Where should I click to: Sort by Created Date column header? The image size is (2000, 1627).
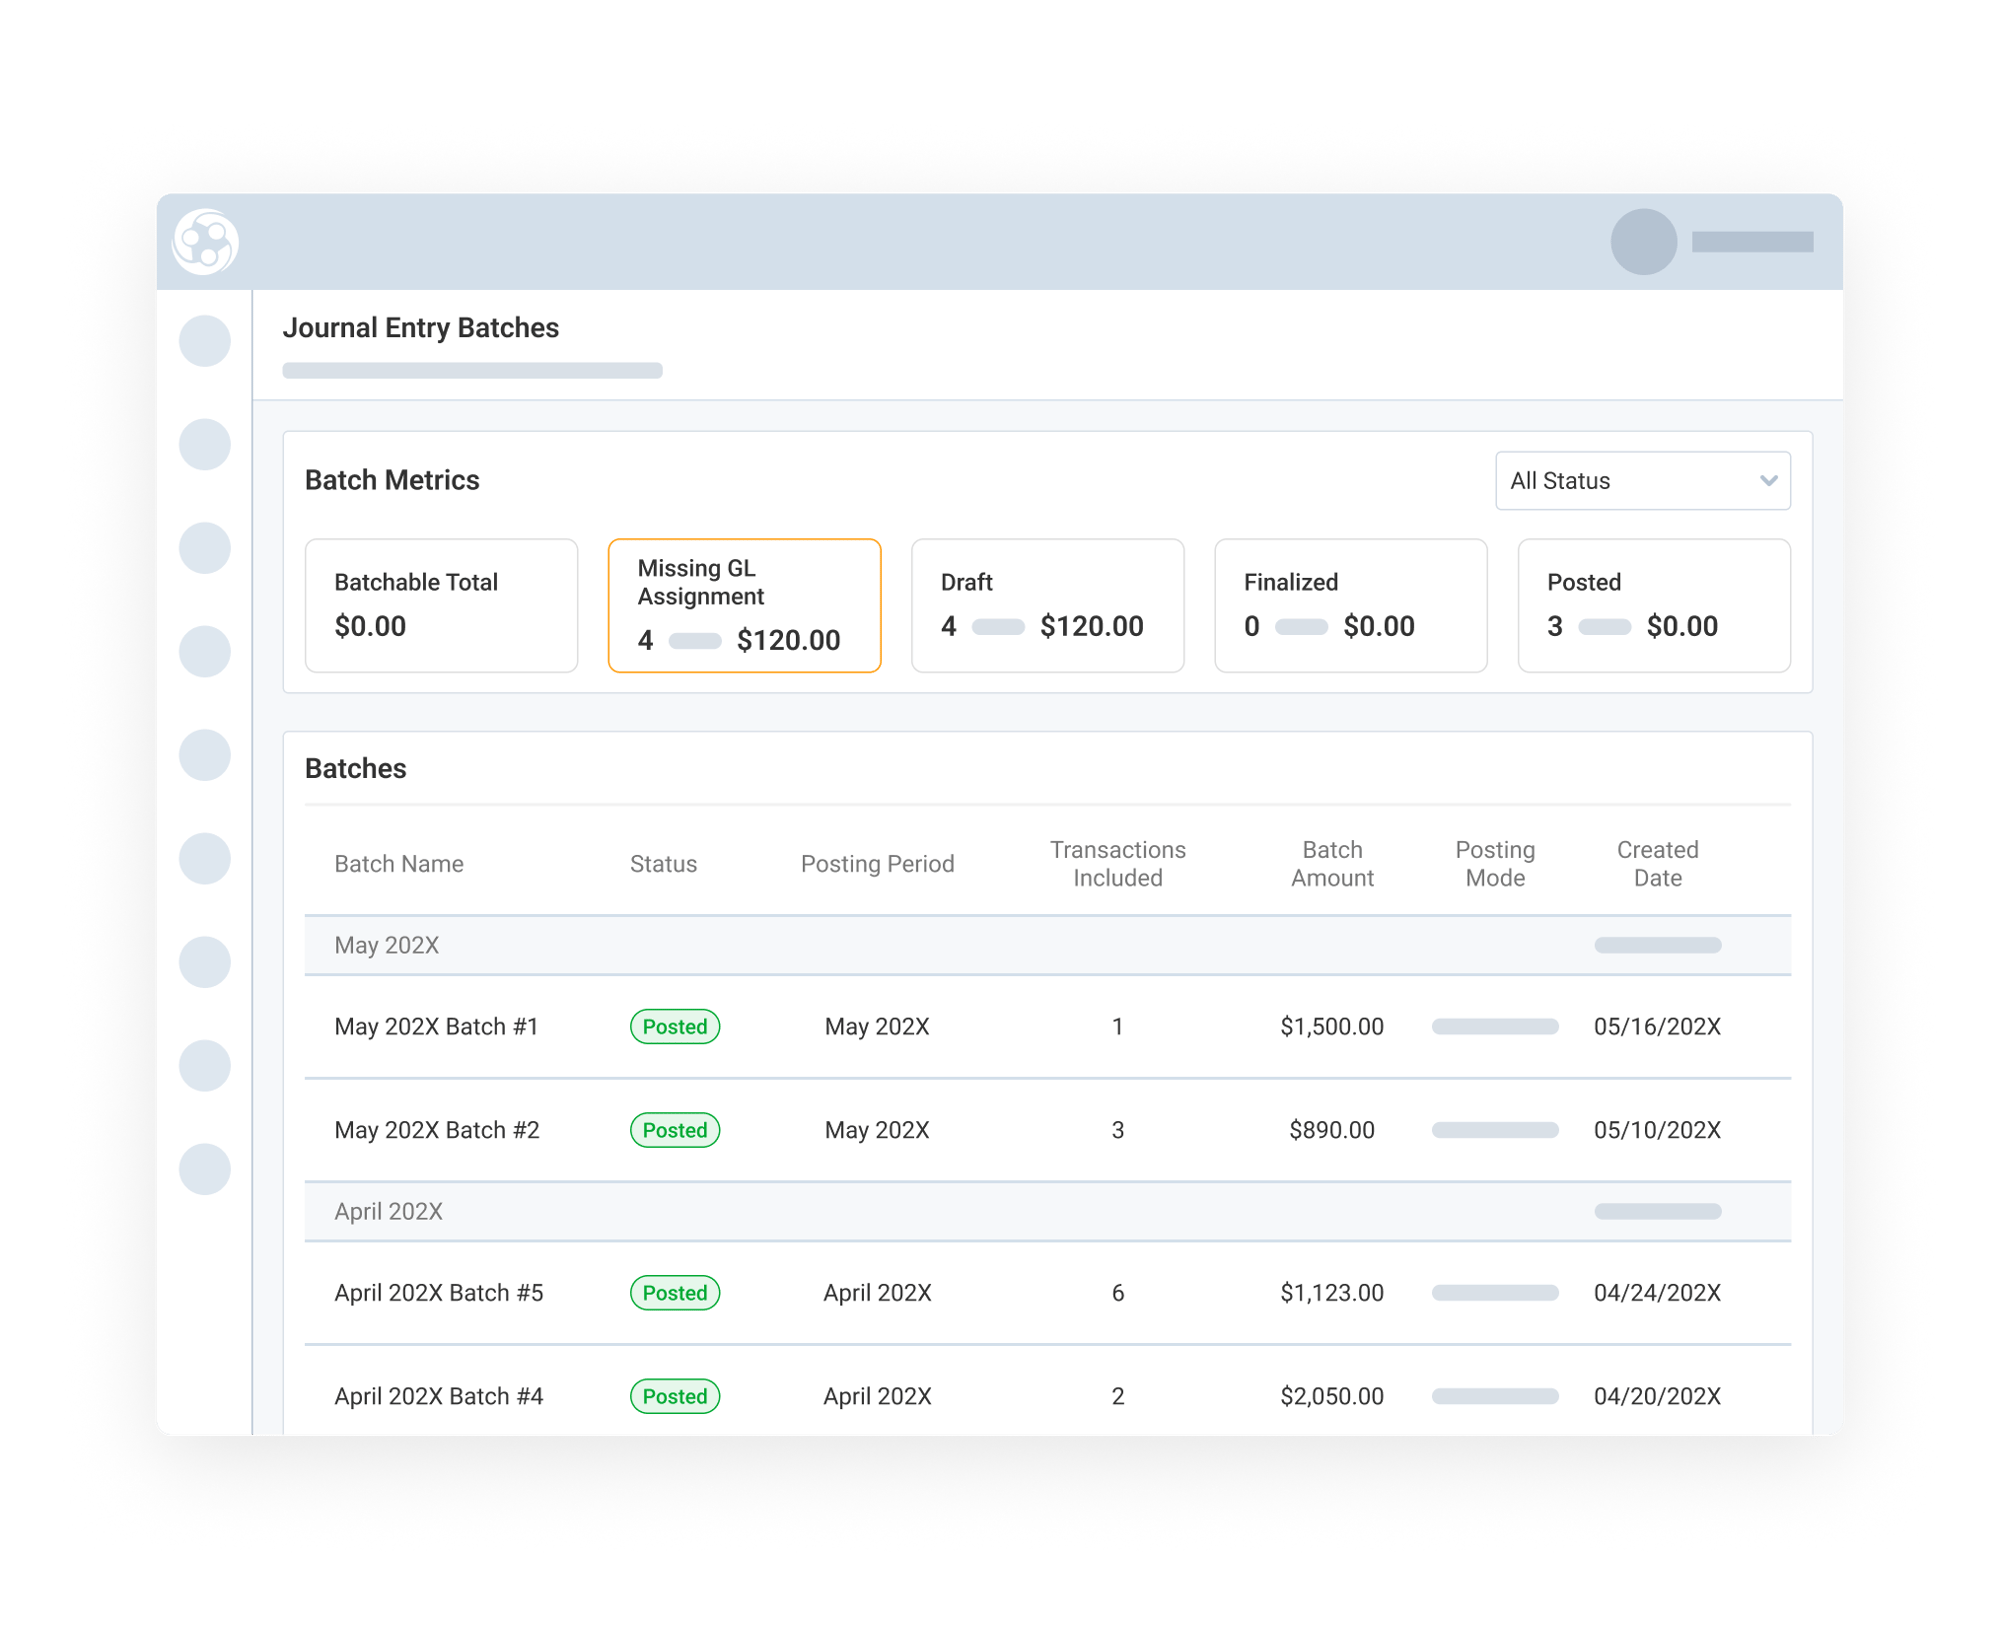click(x=1657, y=864)
